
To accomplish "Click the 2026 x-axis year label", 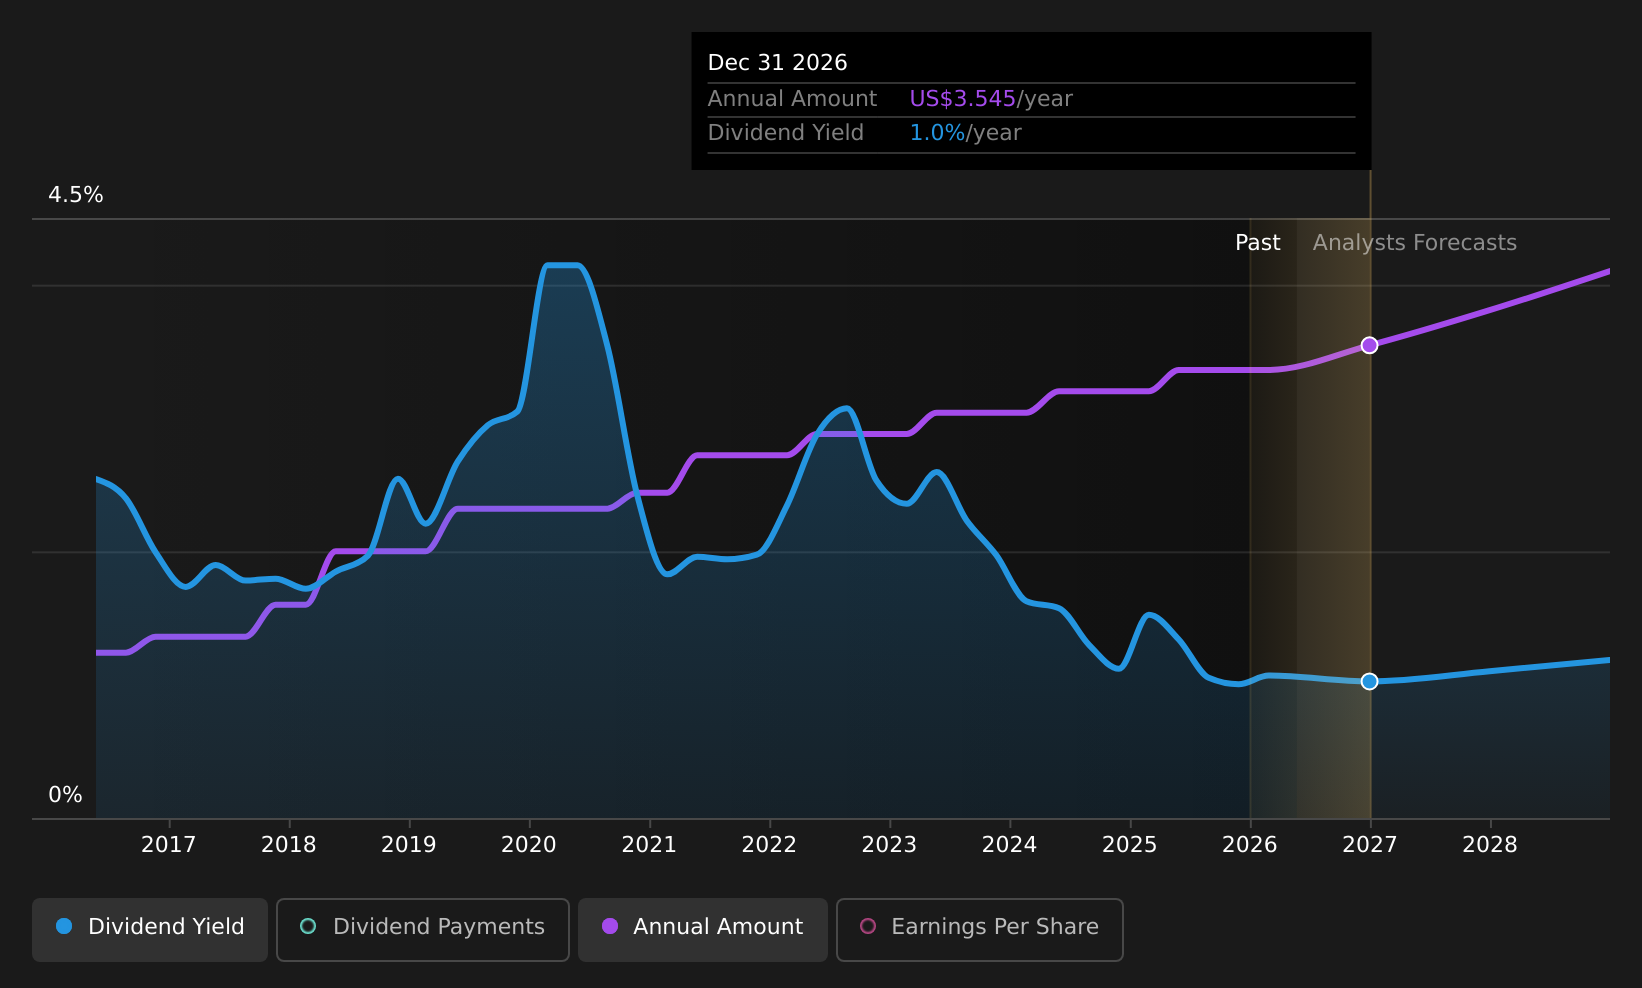I will pyautogui.click(x=1250, y=845).
